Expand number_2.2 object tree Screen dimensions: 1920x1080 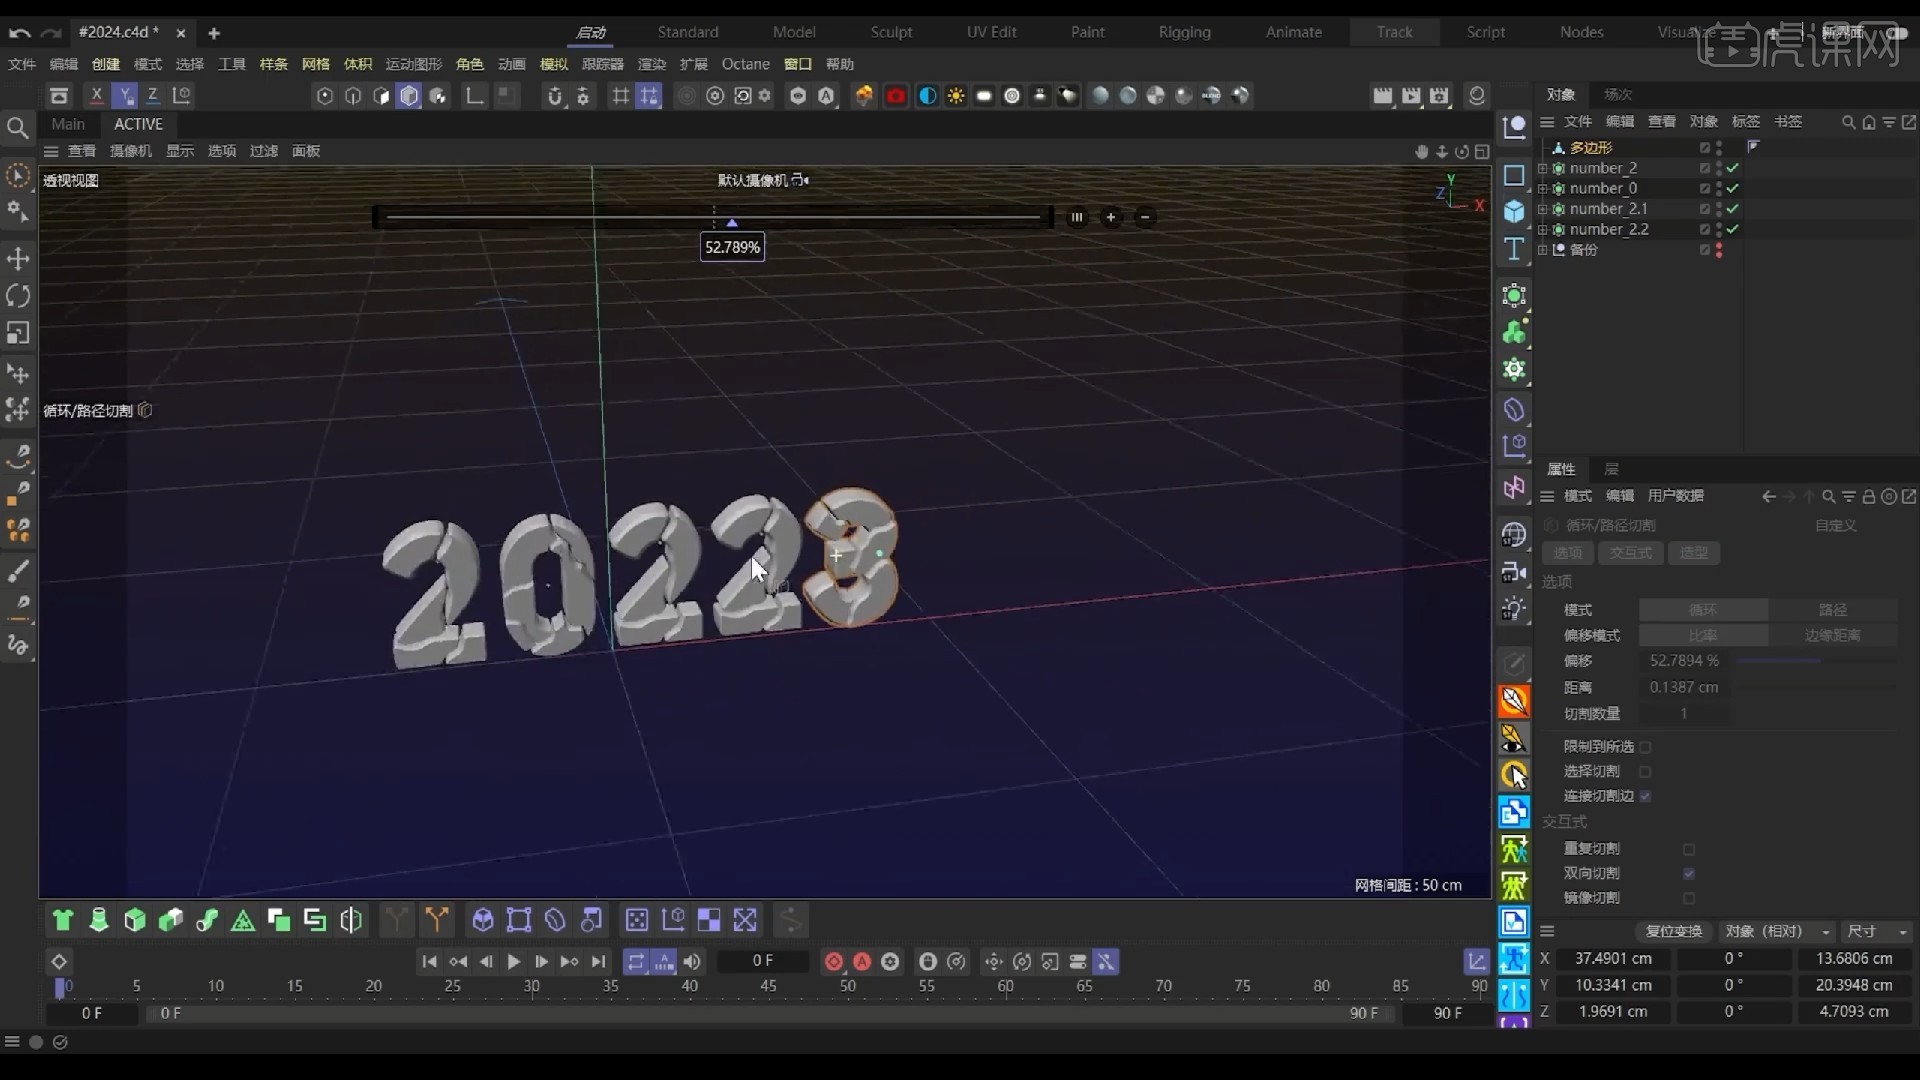[1542, 229]
